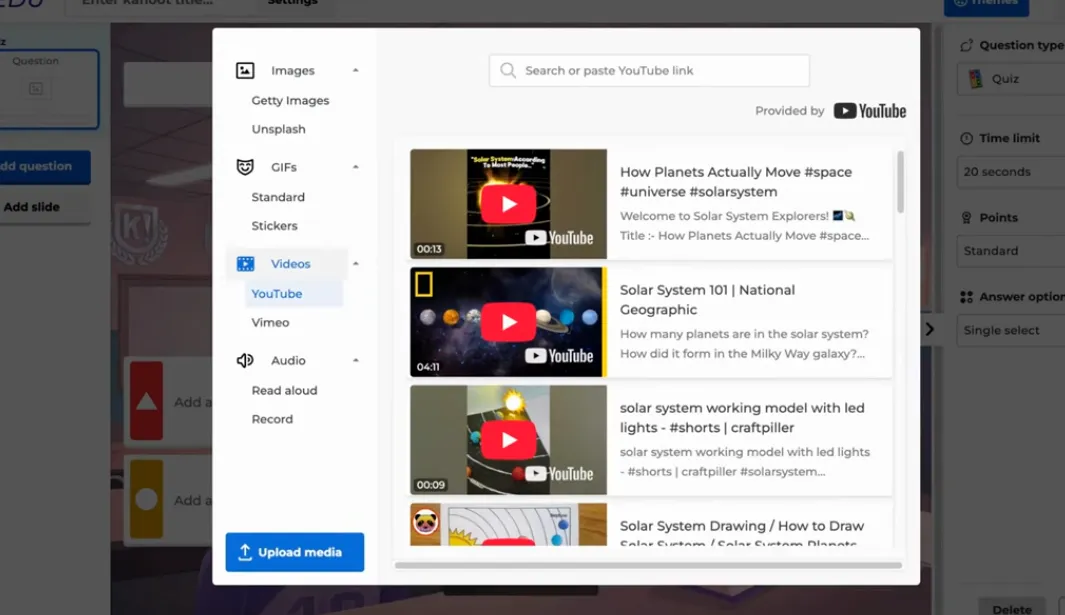This screenshot has height=615, width=1065.
Task: Select Getty Images source
Action: coord(290,101)
